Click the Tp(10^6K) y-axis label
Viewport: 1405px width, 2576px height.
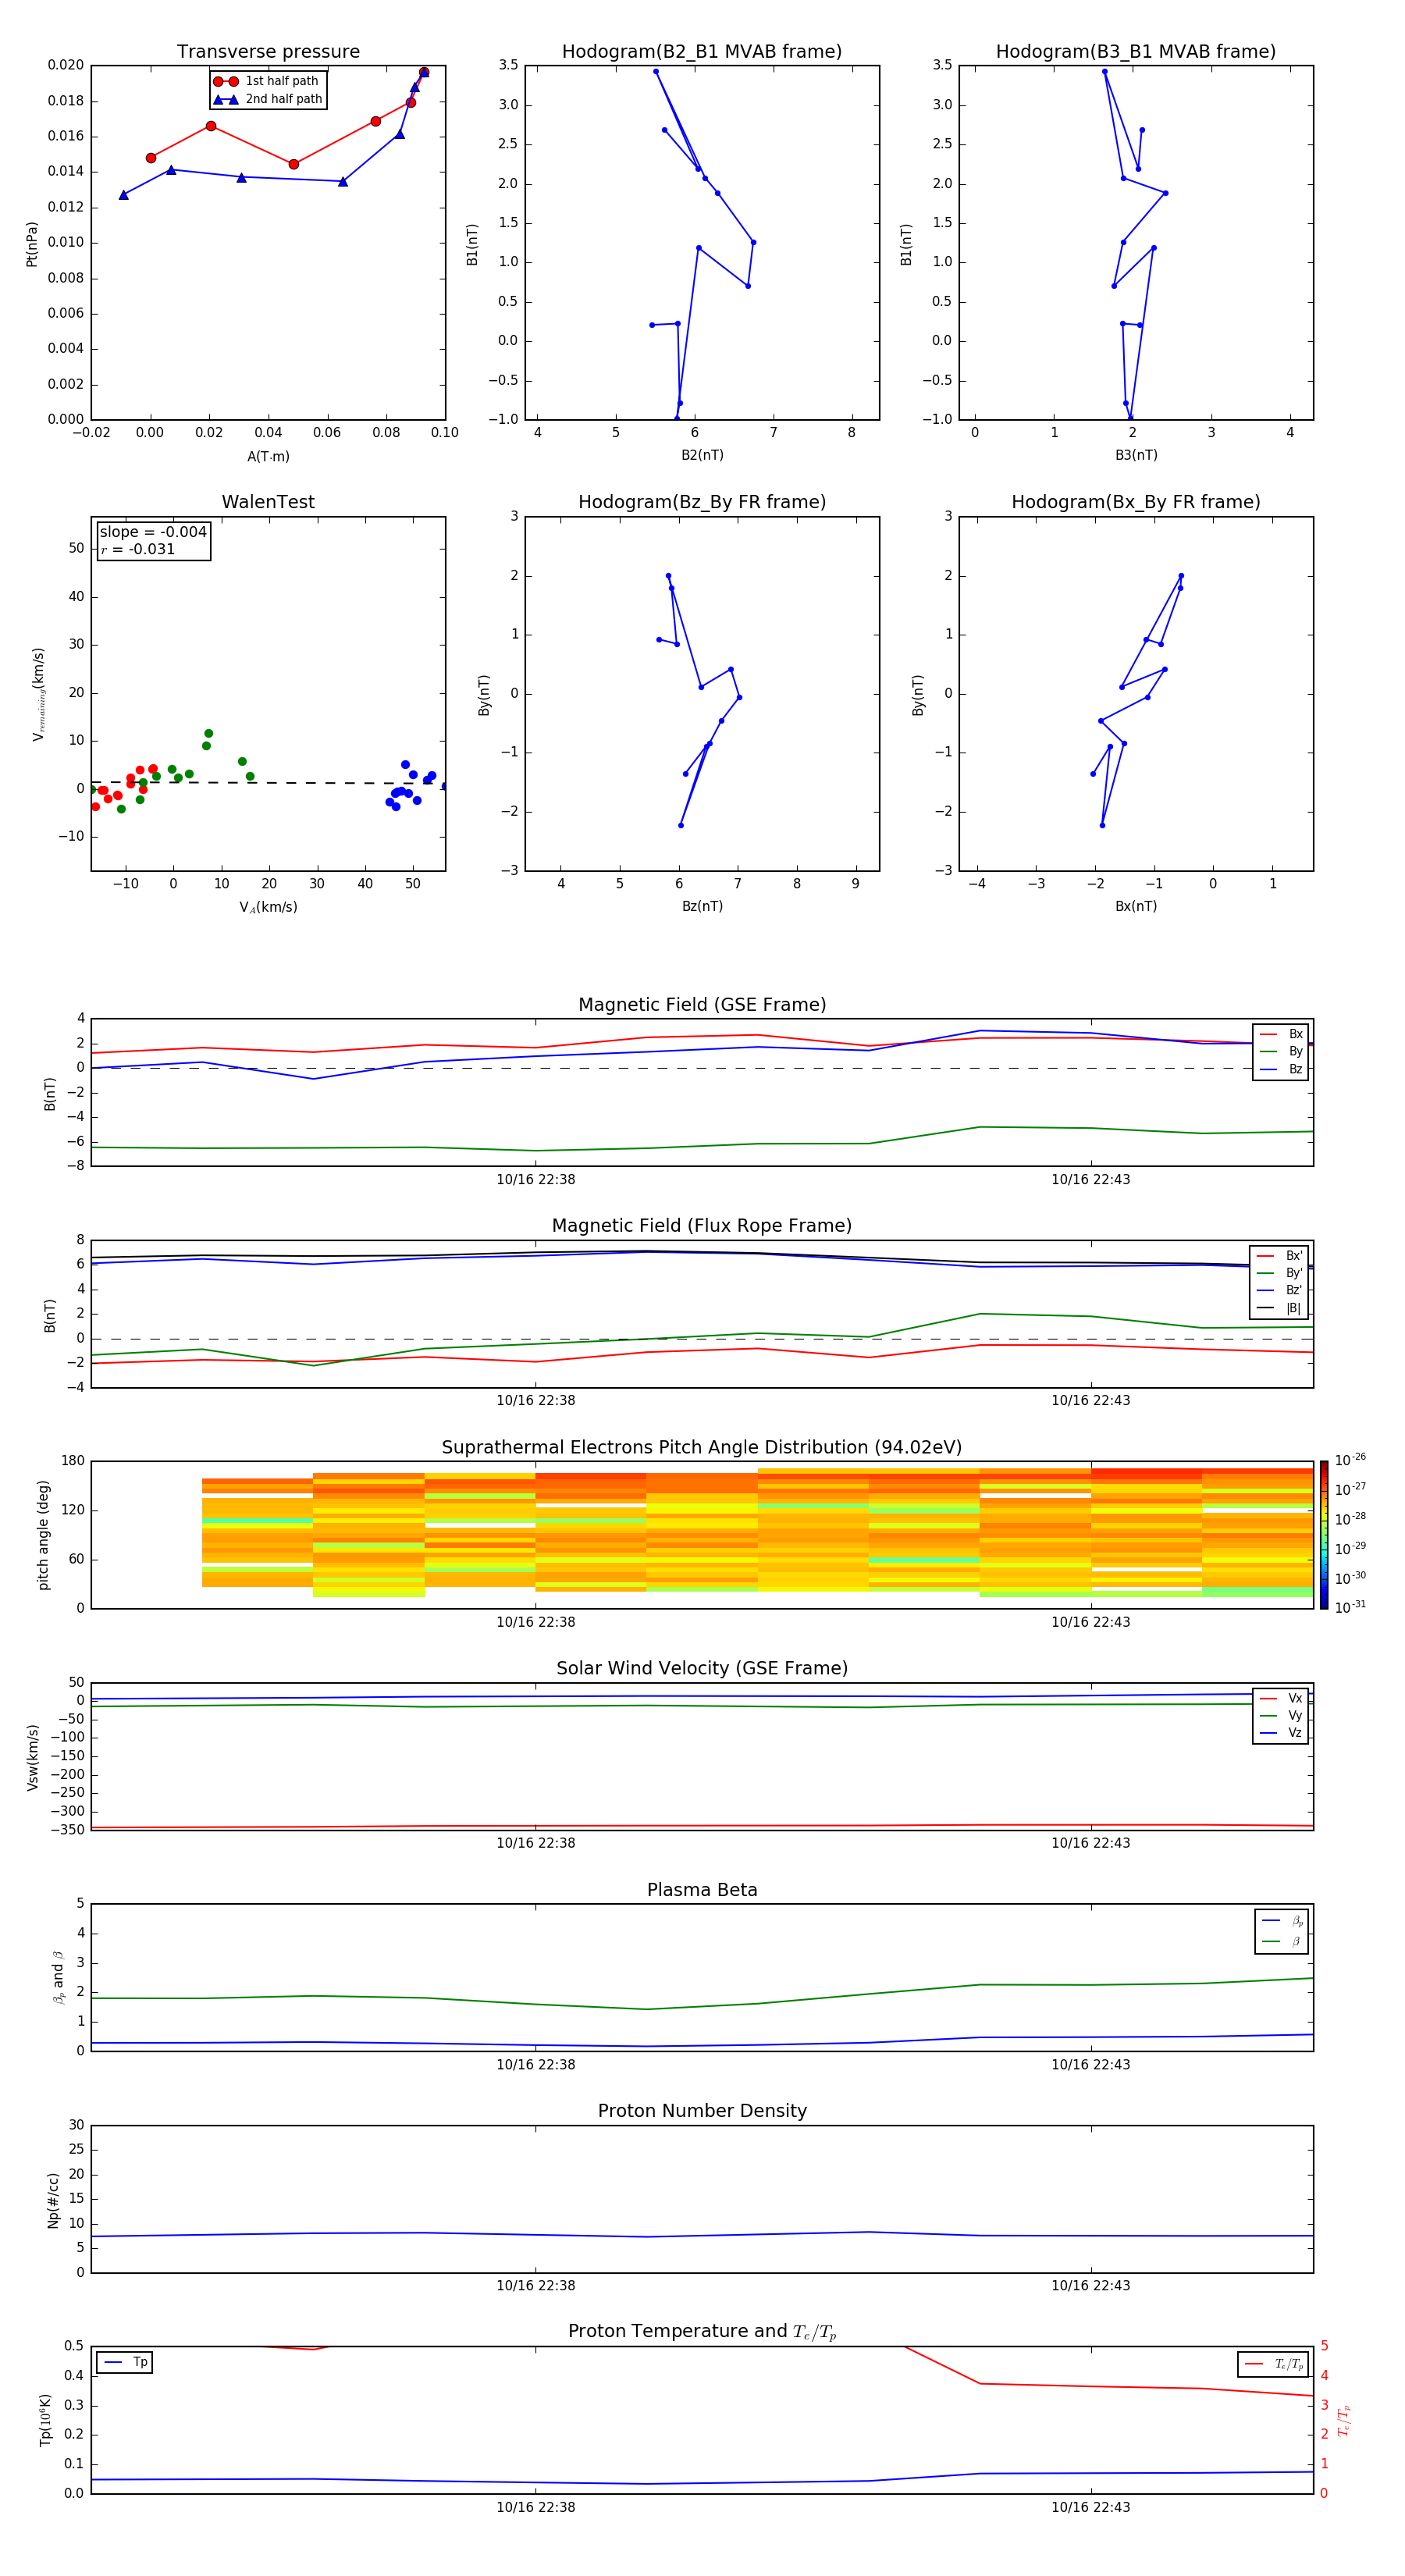pyautogui.click(x=45, y=2420)
